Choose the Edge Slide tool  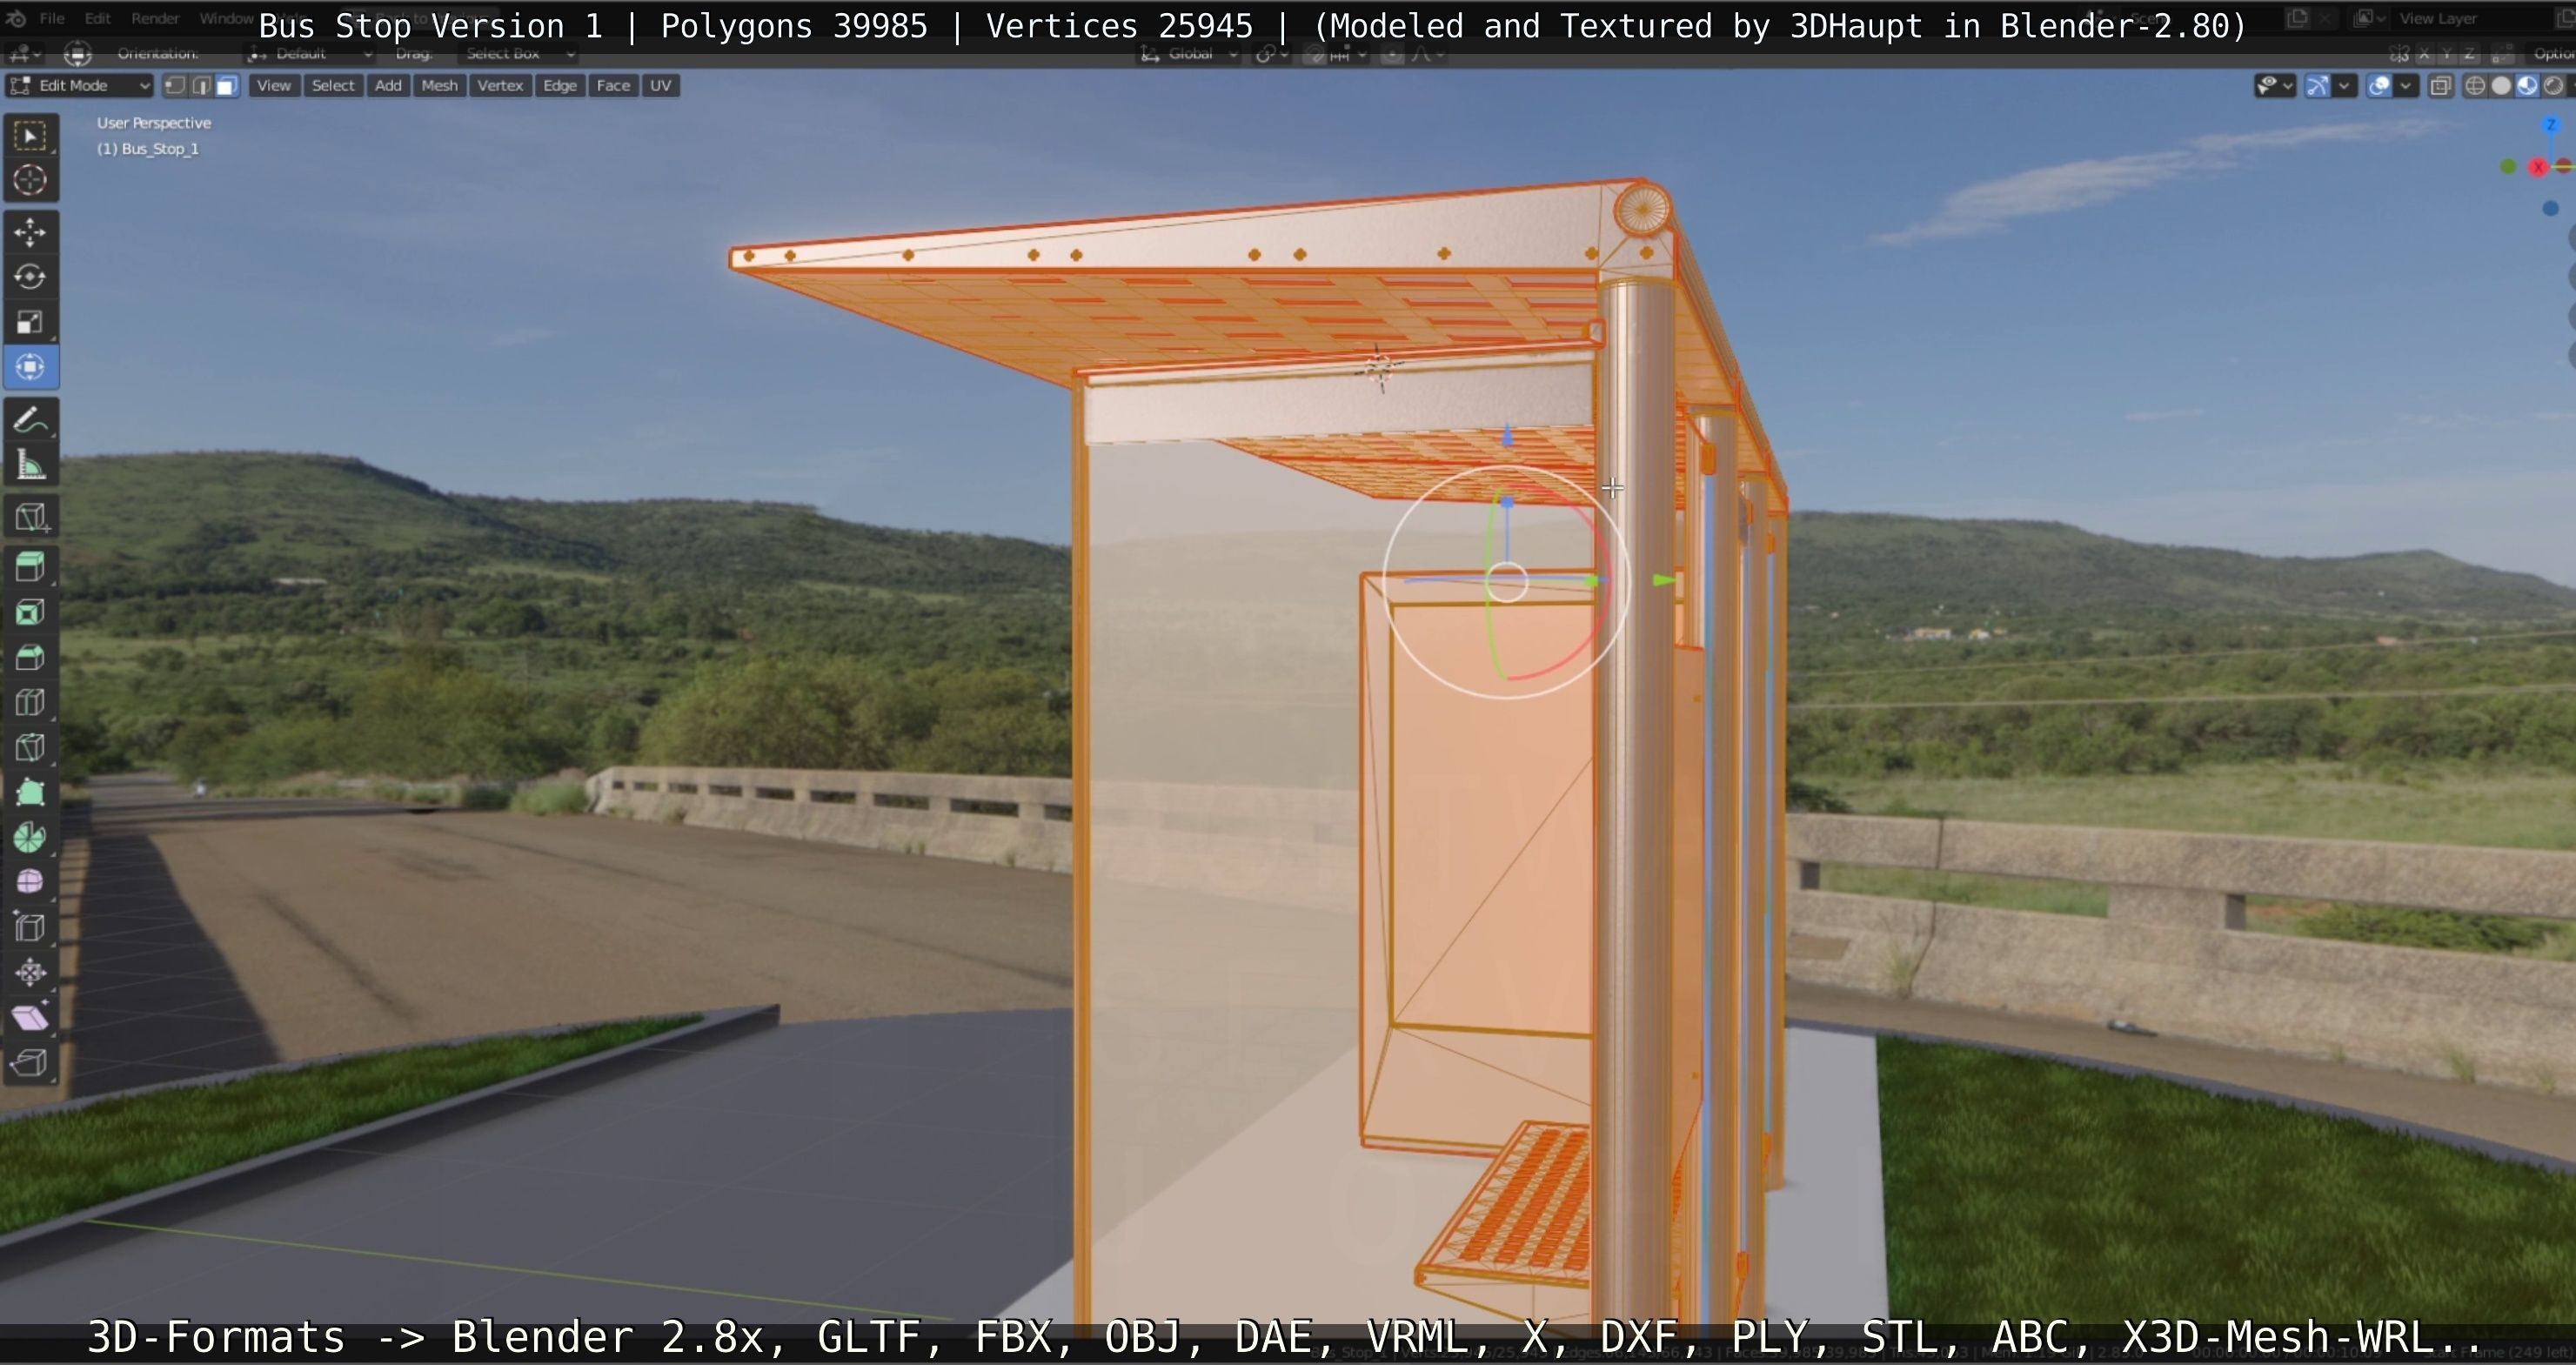coord(30,927)
